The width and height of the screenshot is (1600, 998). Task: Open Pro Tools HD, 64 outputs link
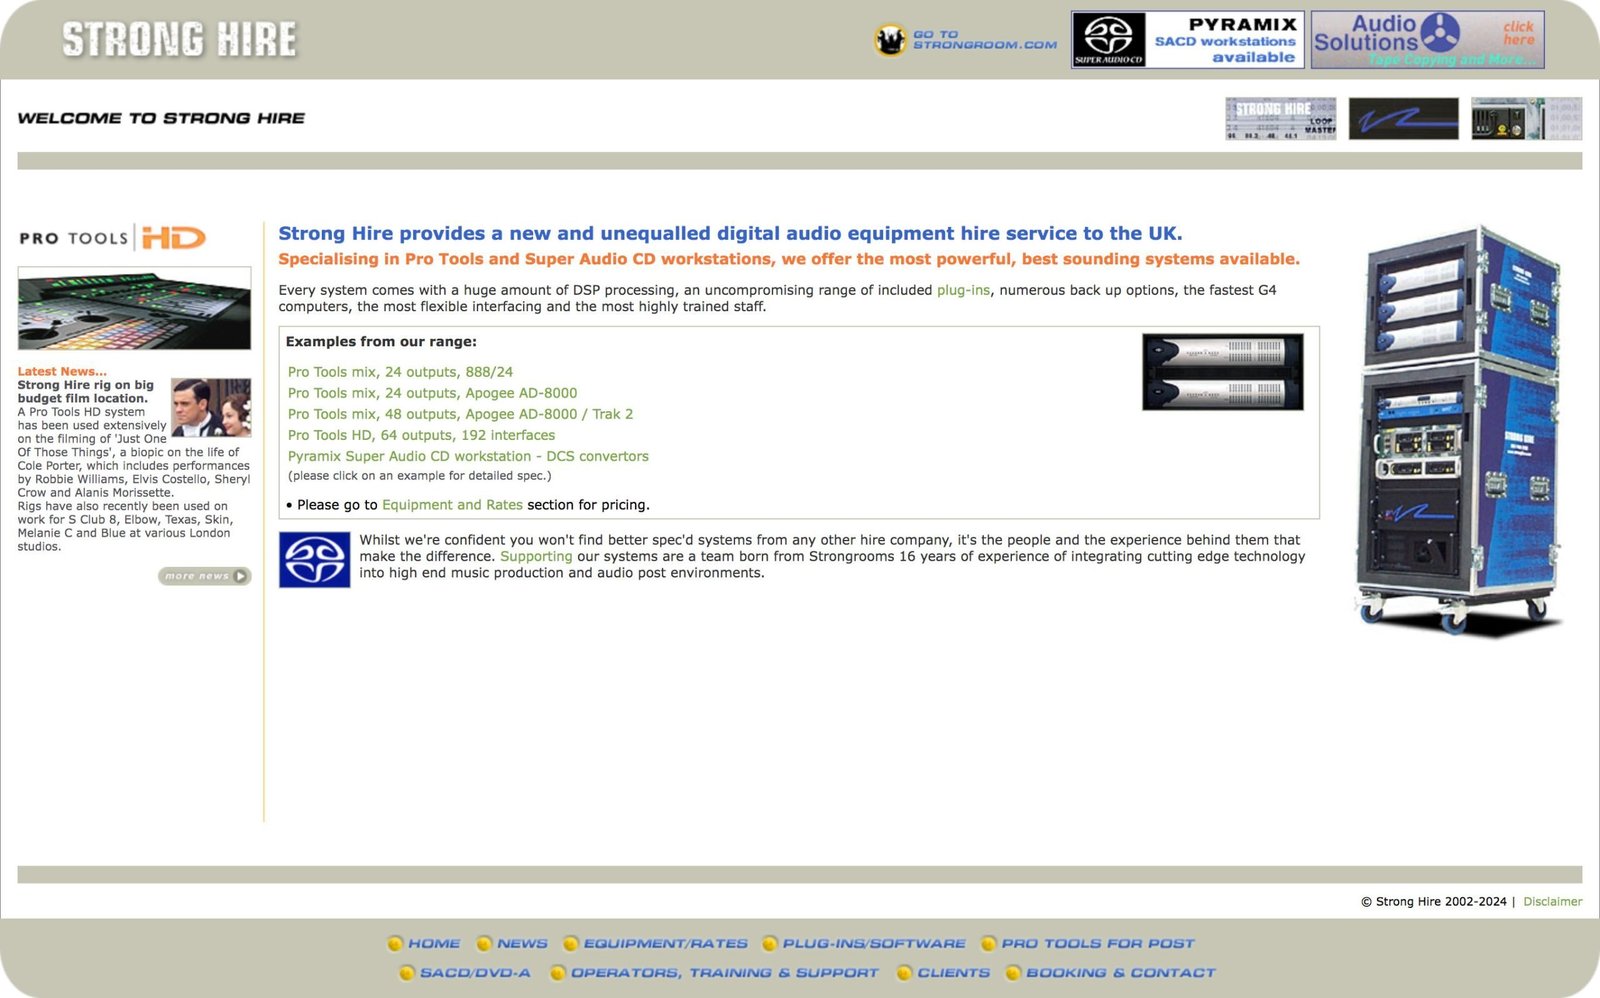click(421, 435)
